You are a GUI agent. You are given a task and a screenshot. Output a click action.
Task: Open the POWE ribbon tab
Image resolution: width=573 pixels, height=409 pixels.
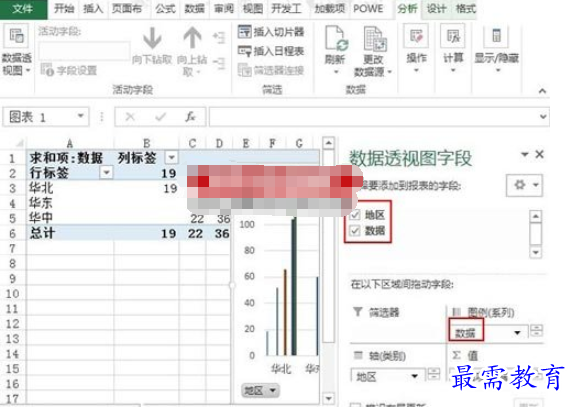pyautogui.click(x=368, y=8)
